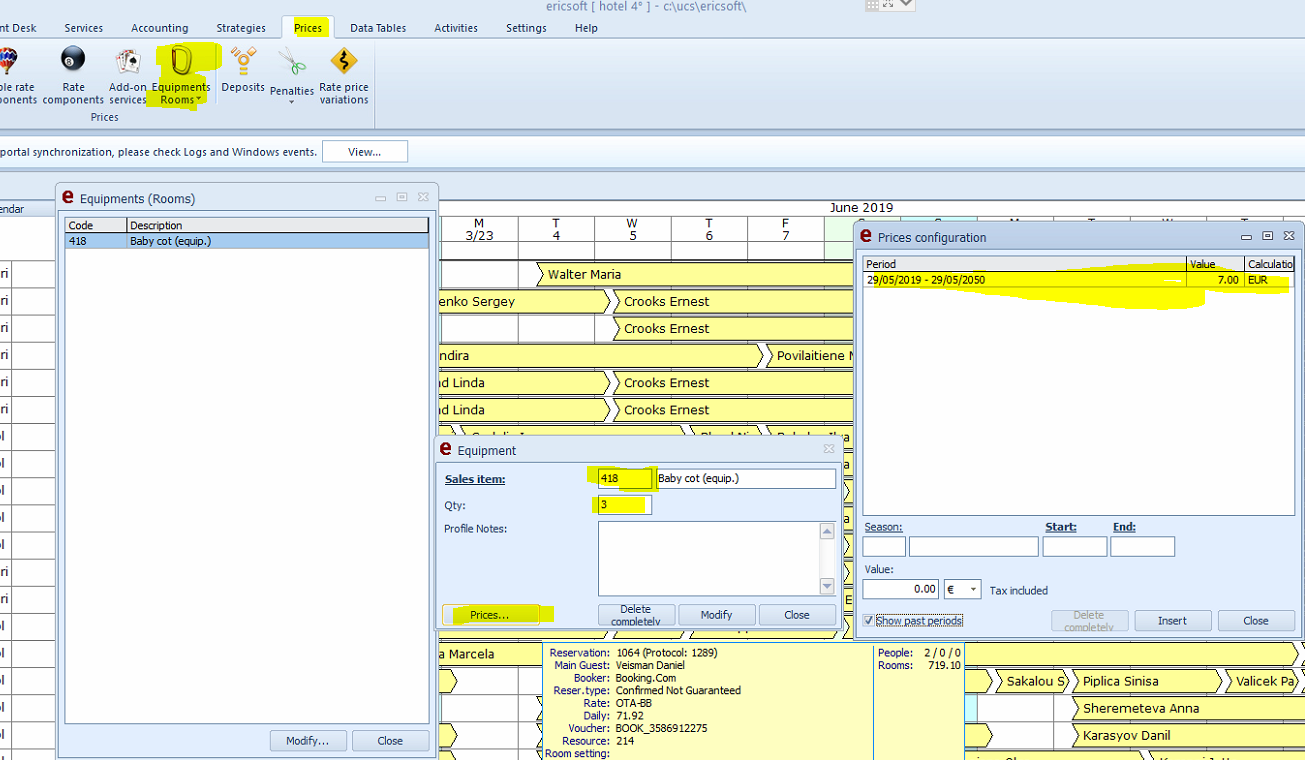The height and width of the screenshot is (760, 1305).
Task: Click the Description column header
Action: tap(278, 226)
